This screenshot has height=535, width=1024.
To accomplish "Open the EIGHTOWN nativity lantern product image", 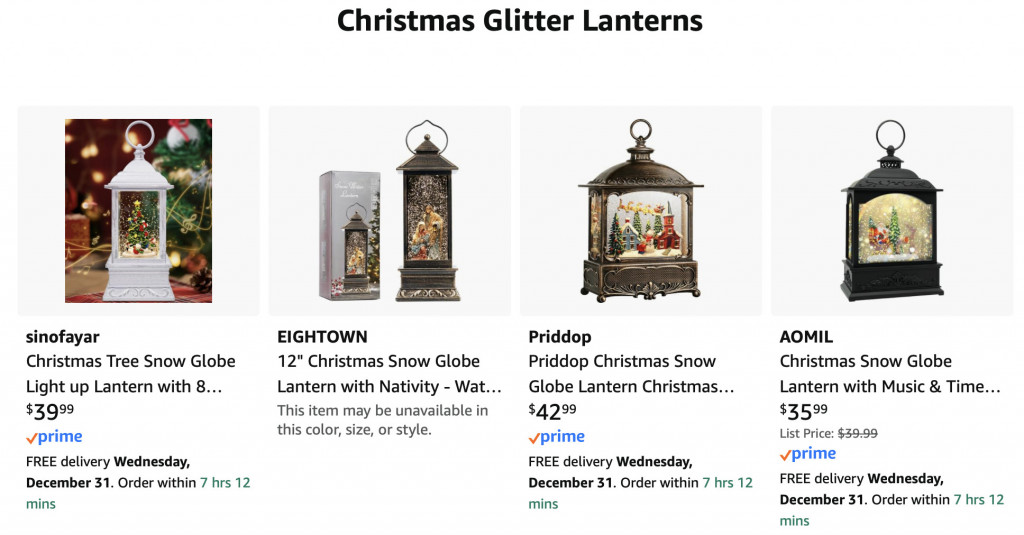I will pos(390,211).
